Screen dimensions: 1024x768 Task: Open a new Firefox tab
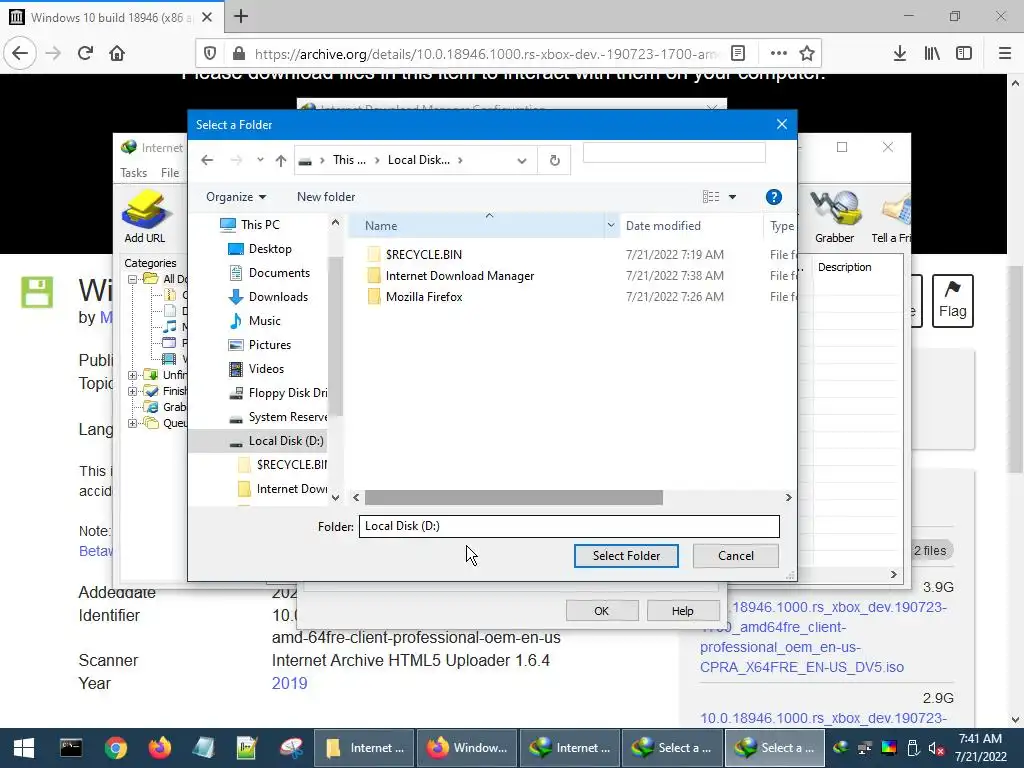[x=241, y=16]
